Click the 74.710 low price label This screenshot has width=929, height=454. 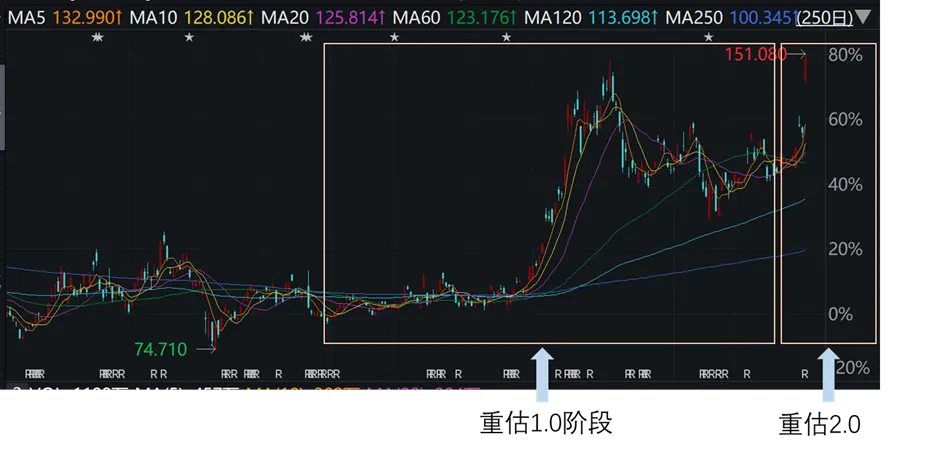(x=161, y=349)
